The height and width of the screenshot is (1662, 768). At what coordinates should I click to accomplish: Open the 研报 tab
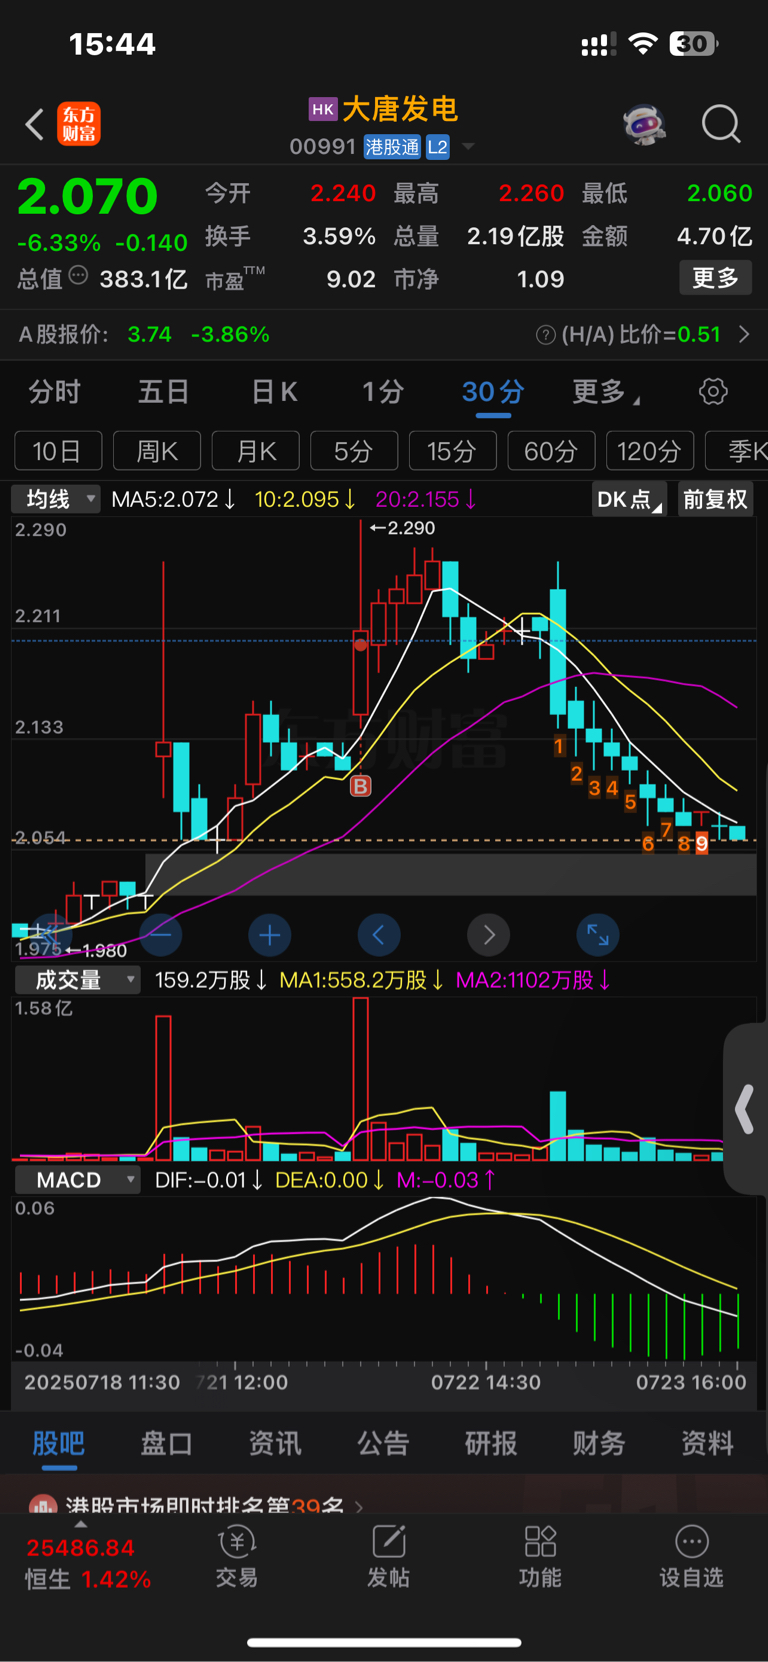tap(491, 1443)
